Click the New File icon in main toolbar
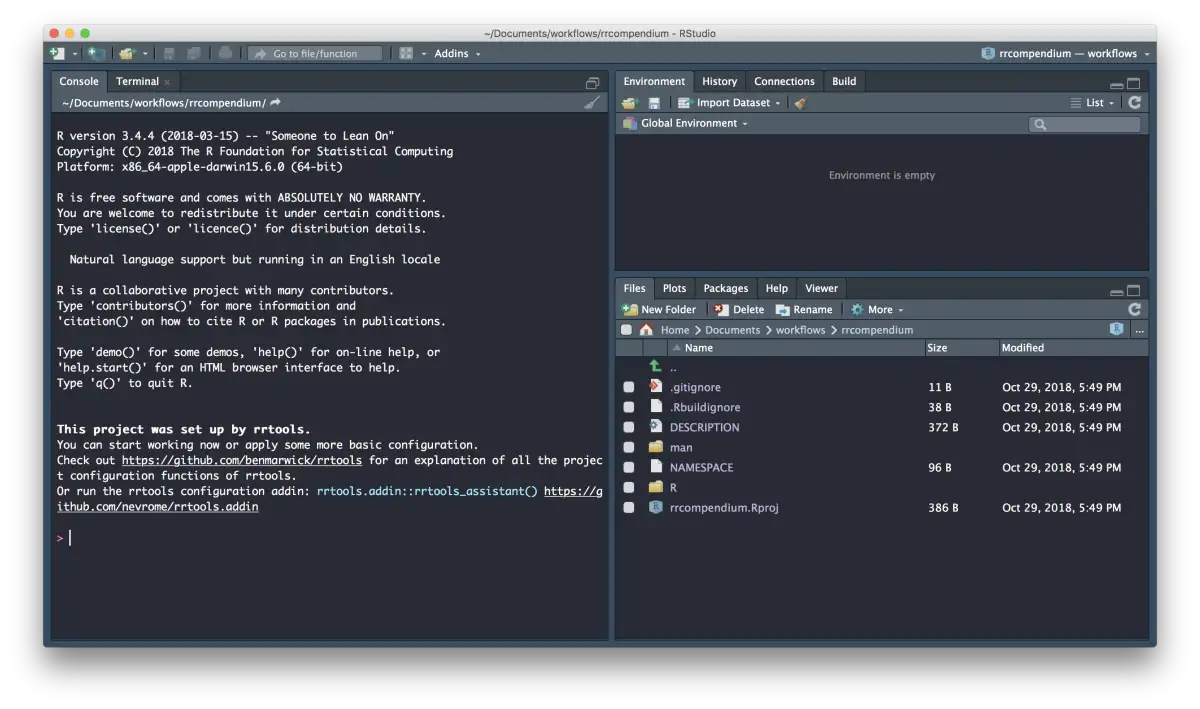The height and width of the screenshot is (709, 1200). [57, 53]
